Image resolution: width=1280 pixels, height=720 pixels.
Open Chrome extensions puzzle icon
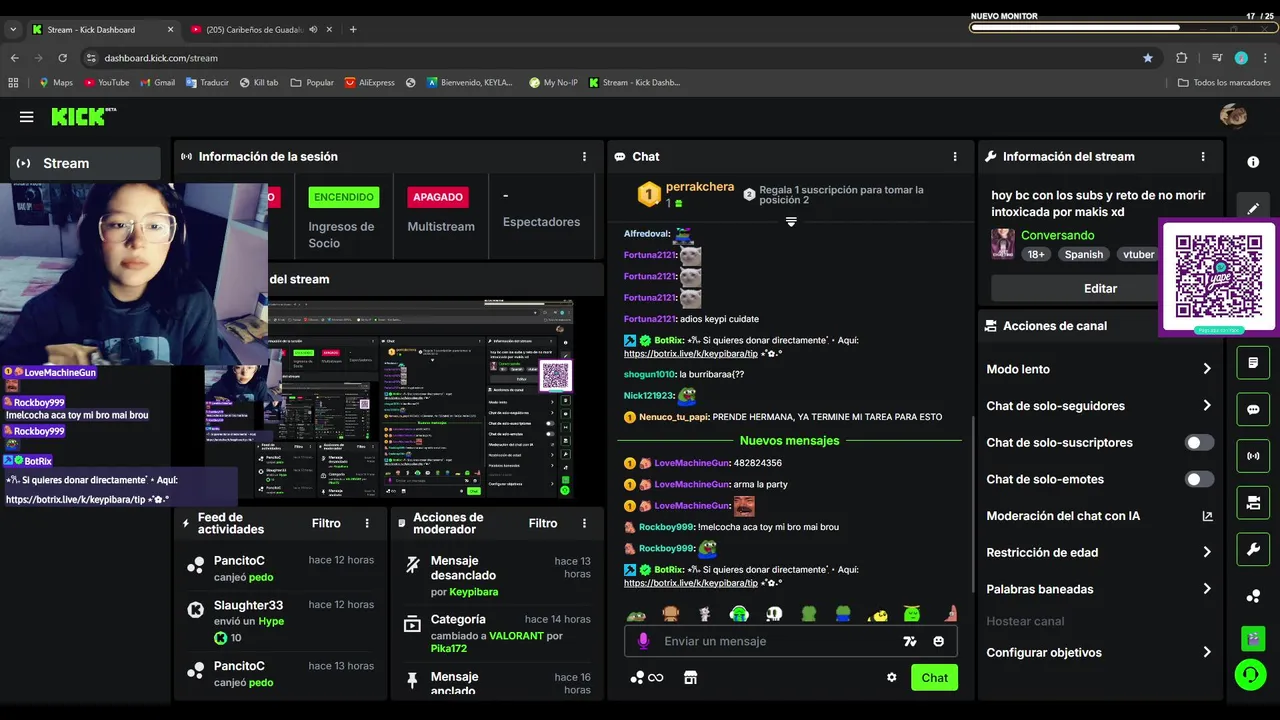[x=1181, y=58]
